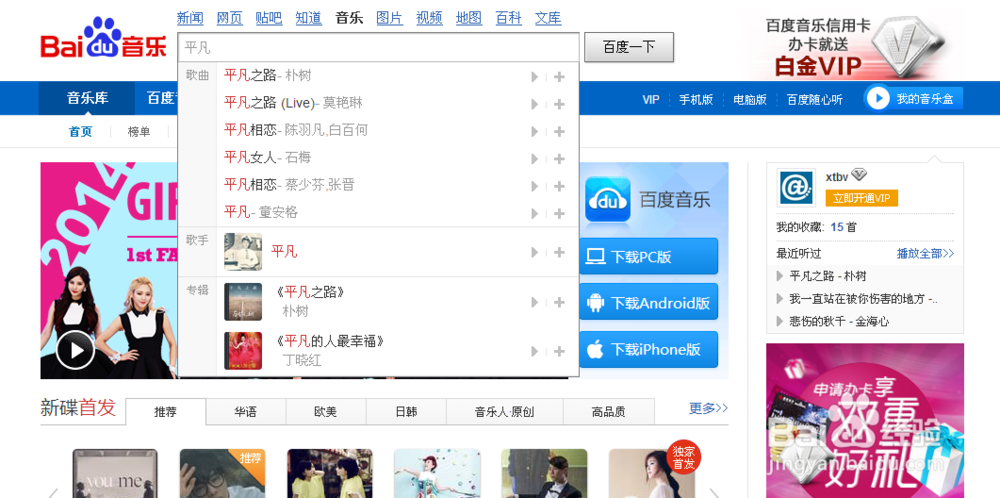Select the 音乐库 navigation tab

pyautogui.click(x=87, y=98)
